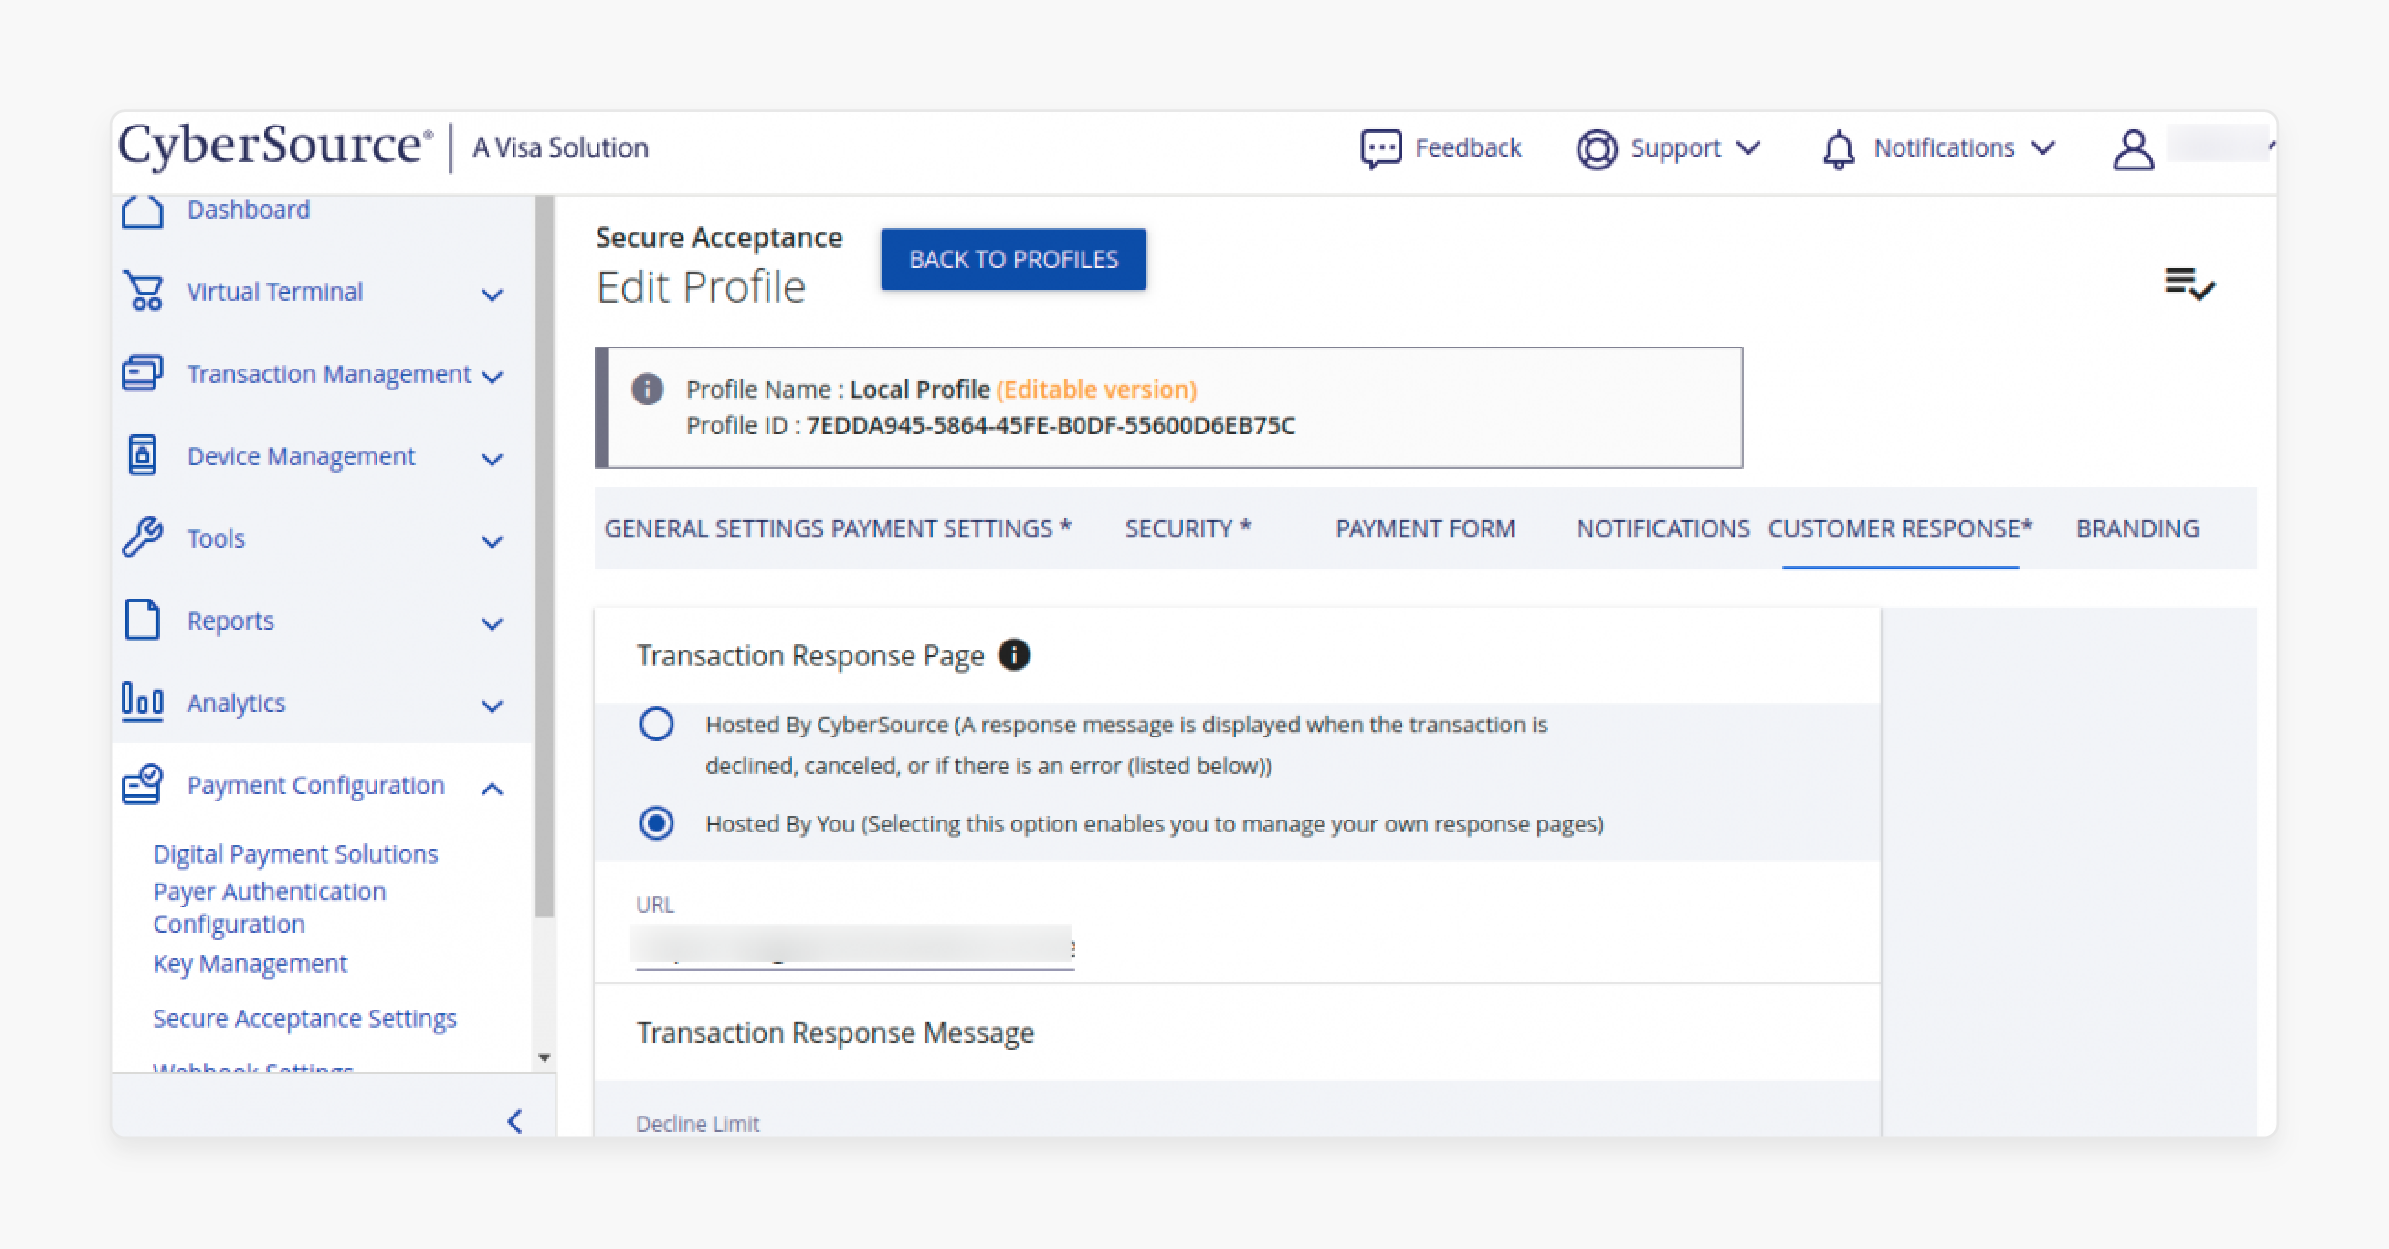Screen dimensions: 2389x1249
Task: Click the Analytics menu label
Action: [x=236, y=703]
